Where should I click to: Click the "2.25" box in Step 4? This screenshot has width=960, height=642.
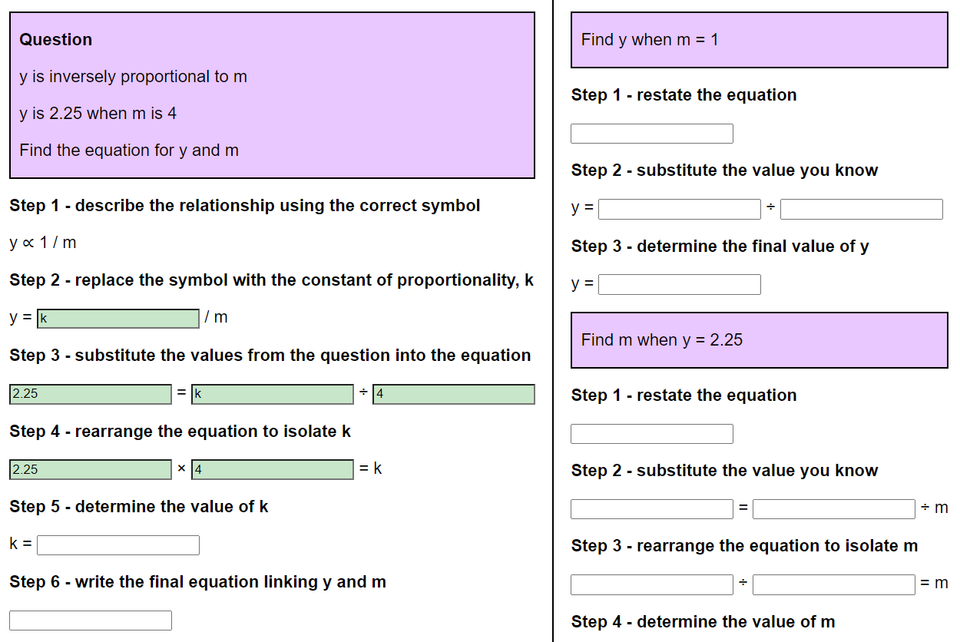(89, 468)
